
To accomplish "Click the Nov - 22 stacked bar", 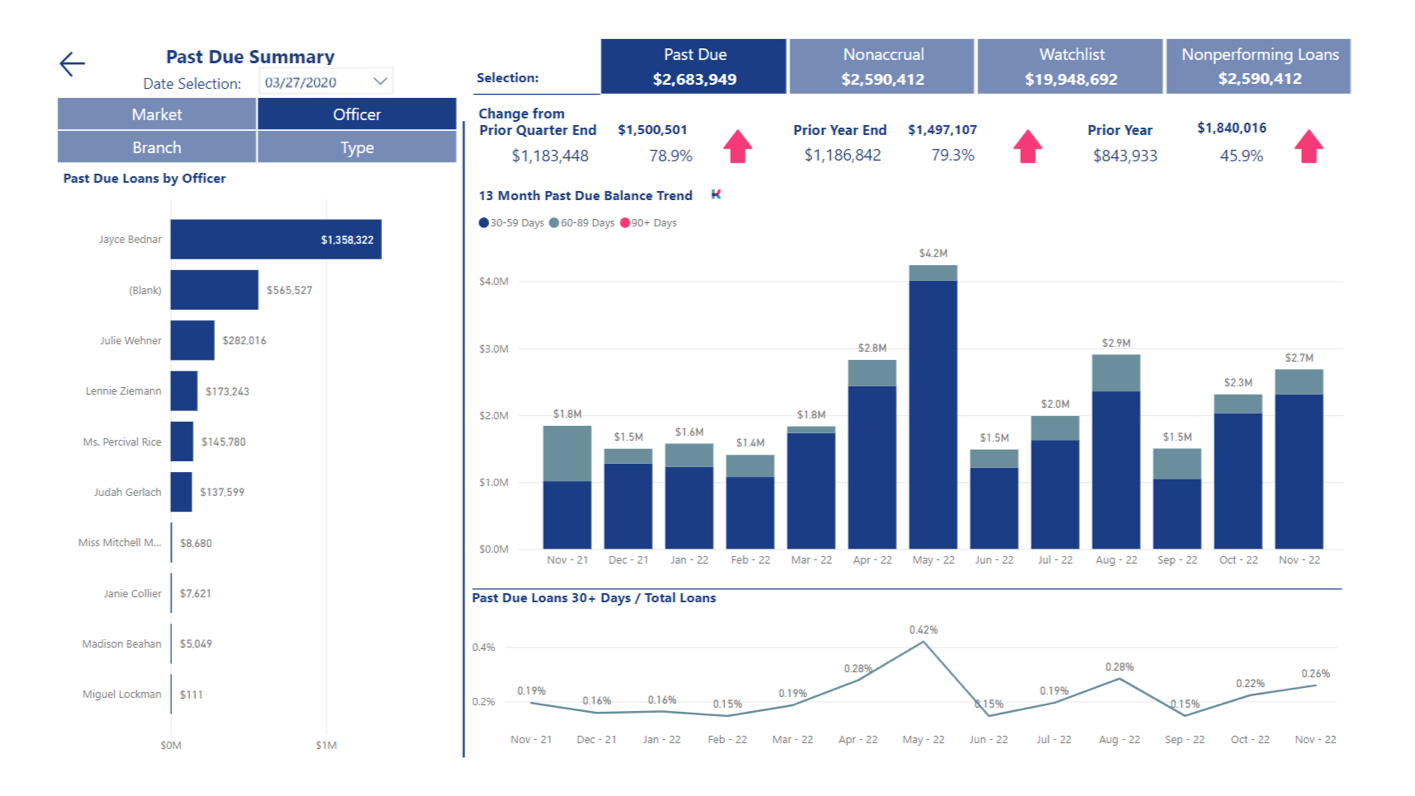I will (1299, 459).
